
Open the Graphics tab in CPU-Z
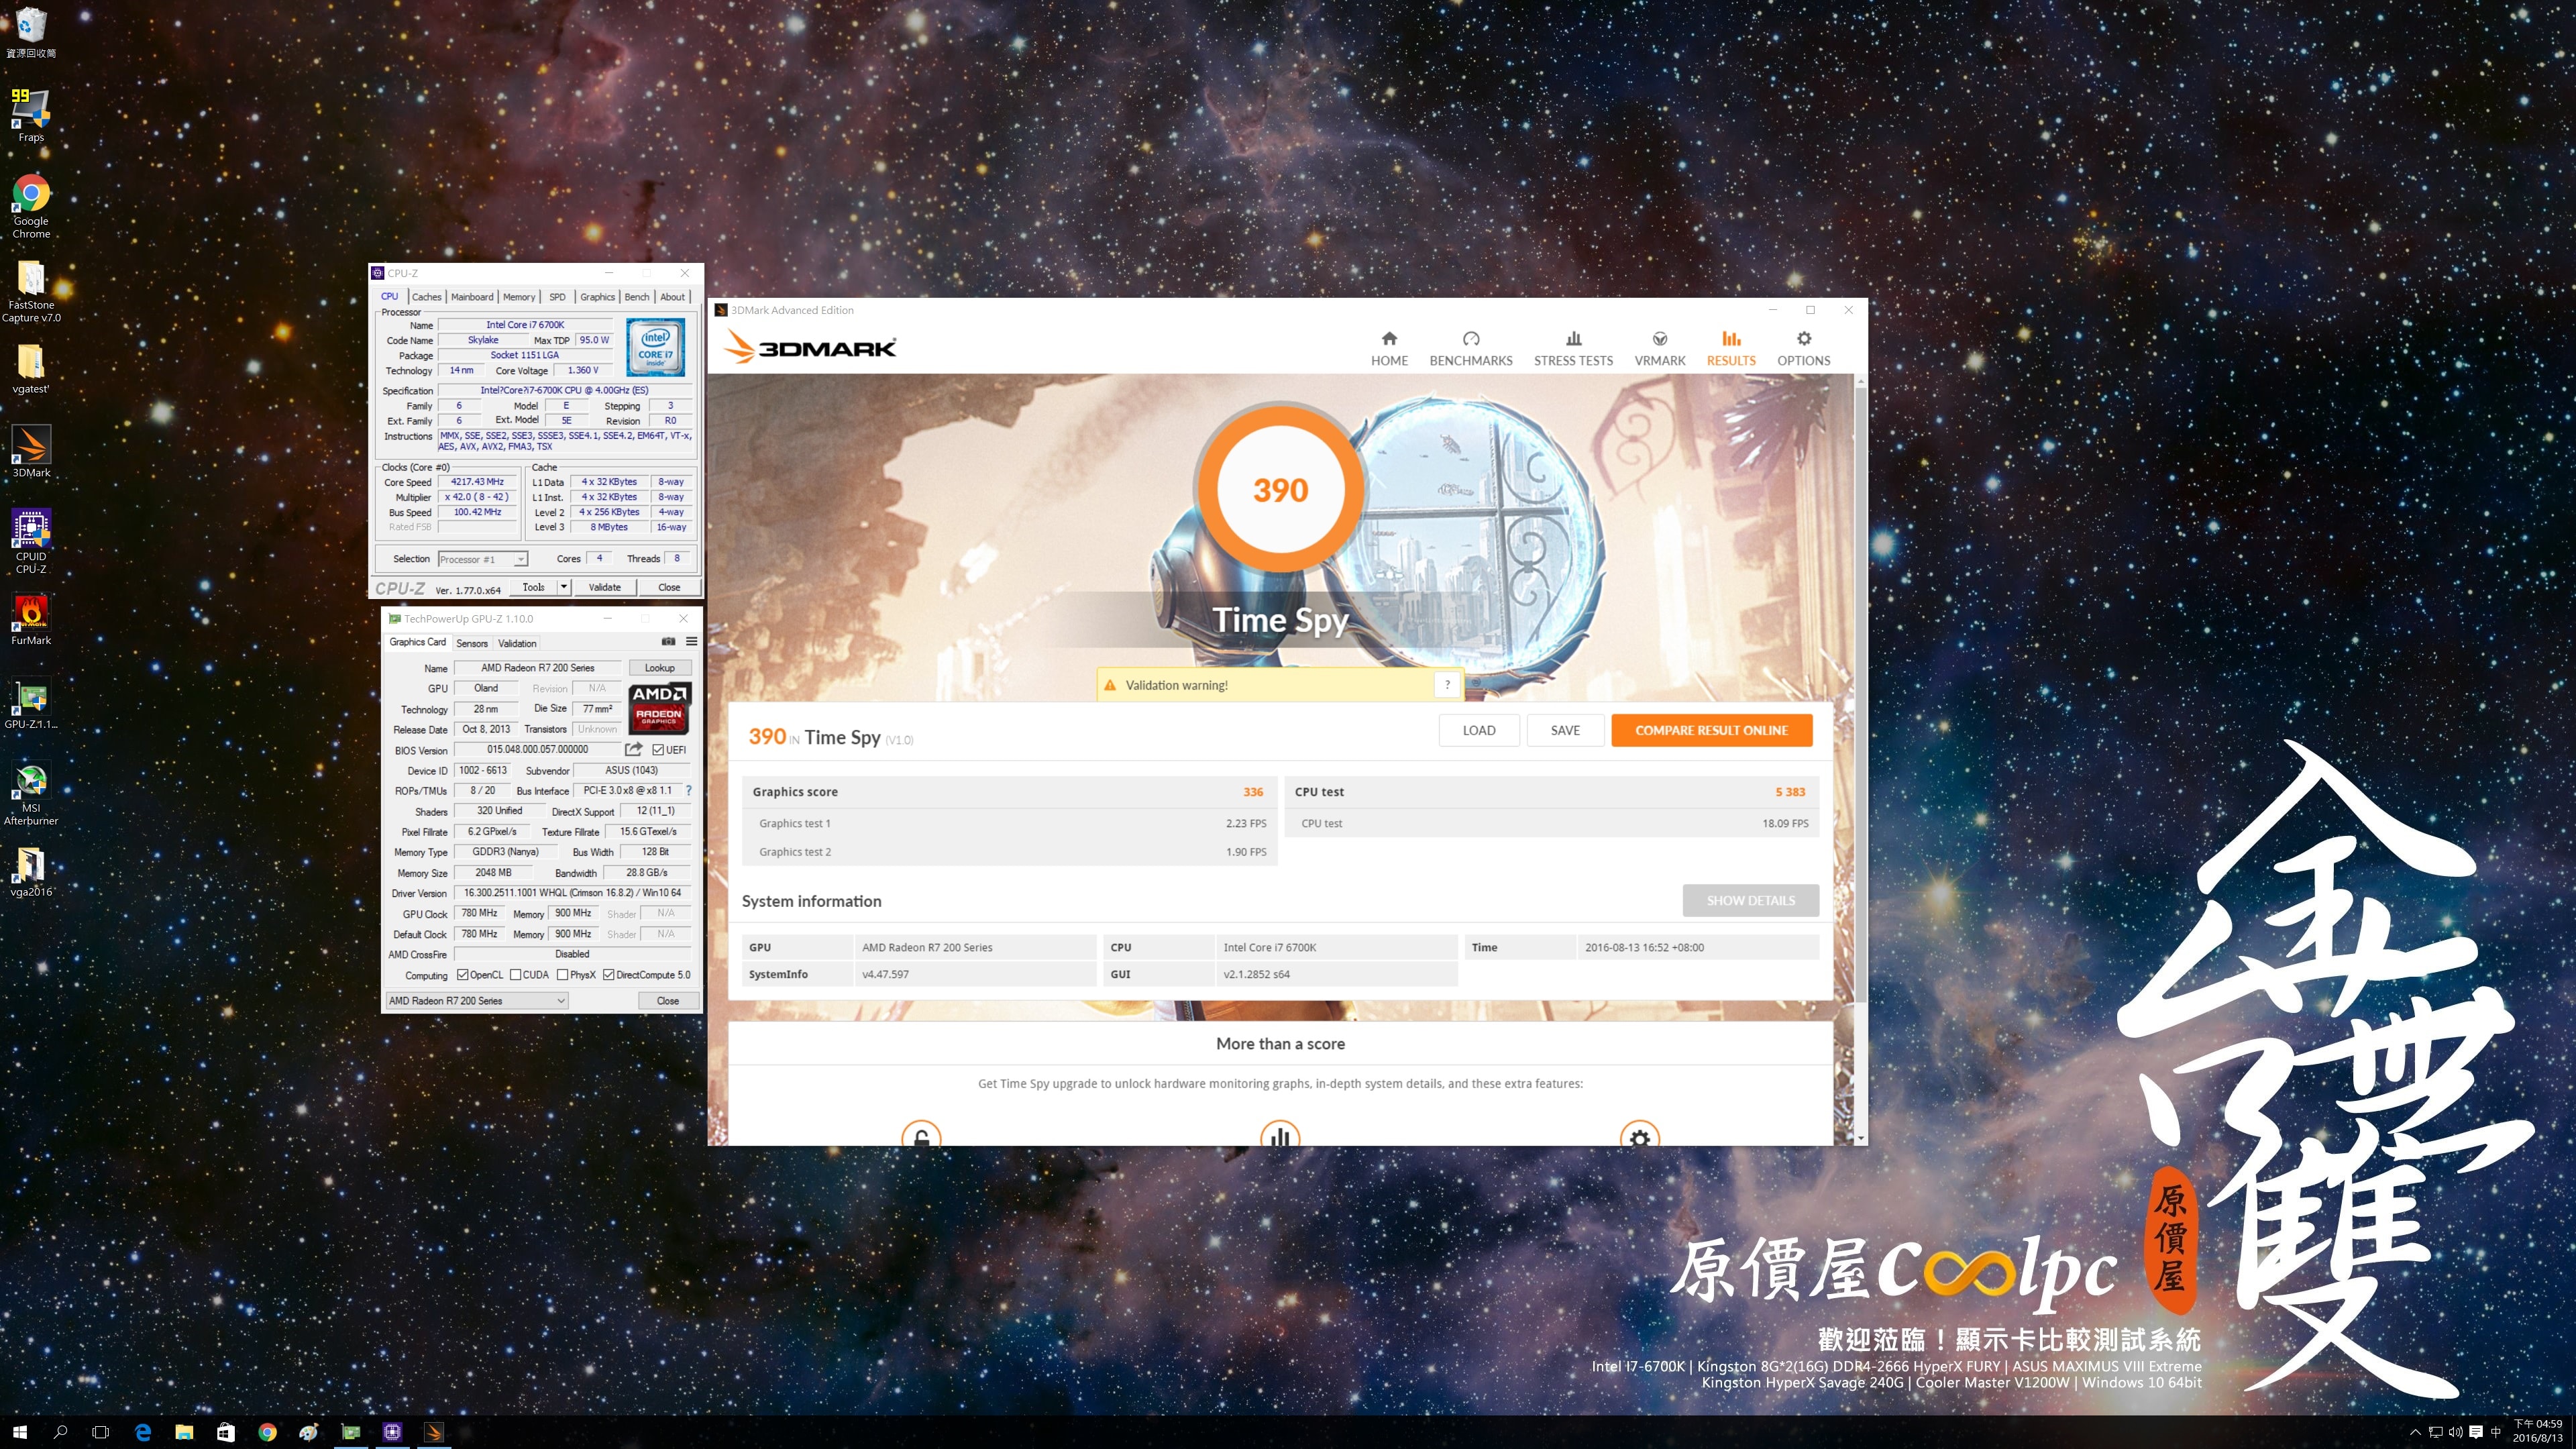[597, 296]
